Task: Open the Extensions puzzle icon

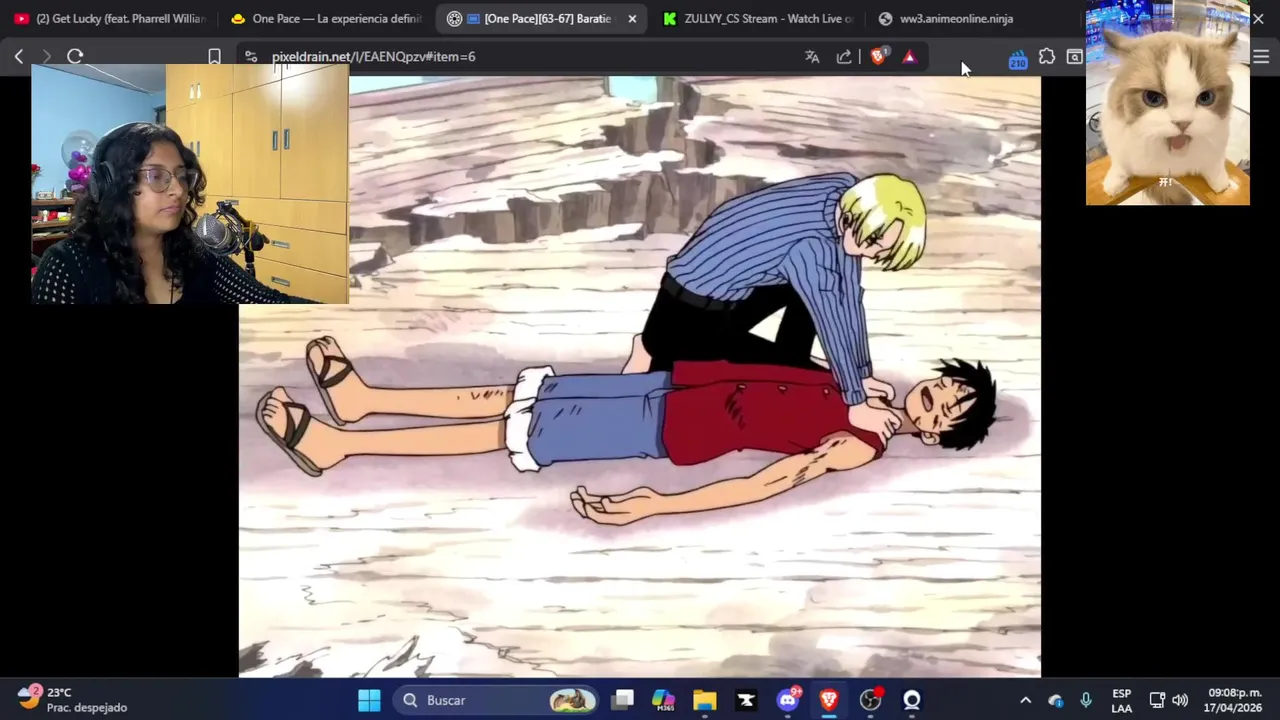Action: click(x=1047, y=57)
